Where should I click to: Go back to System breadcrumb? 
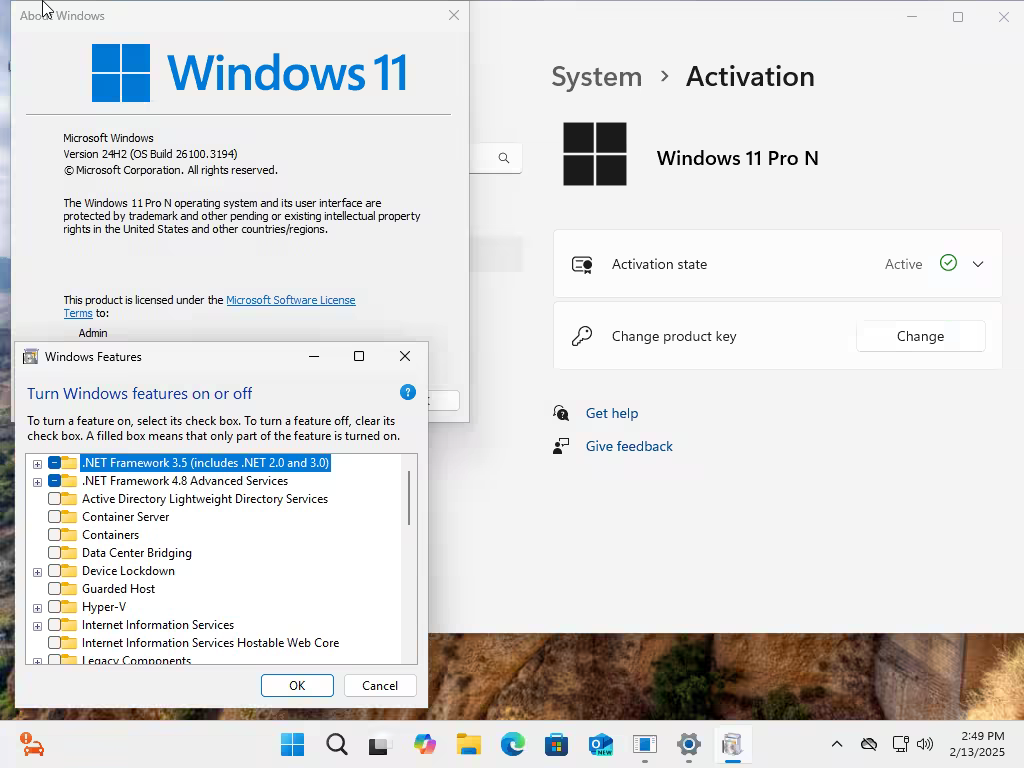597,76
